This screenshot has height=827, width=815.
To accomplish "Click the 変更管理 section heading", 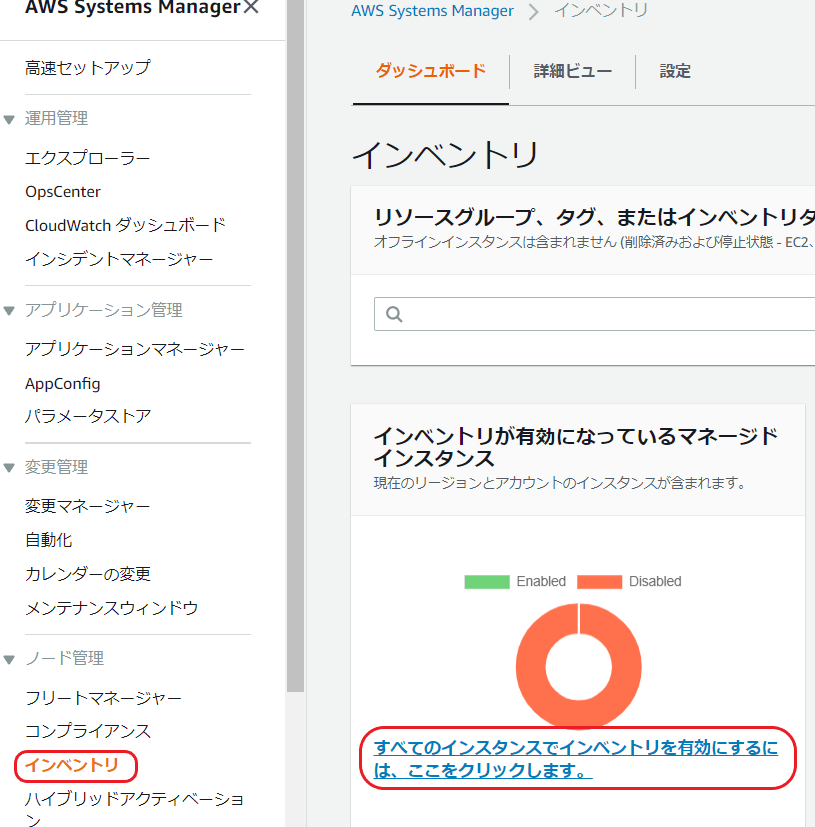I will pyautogui.click(x=56, y=467).
